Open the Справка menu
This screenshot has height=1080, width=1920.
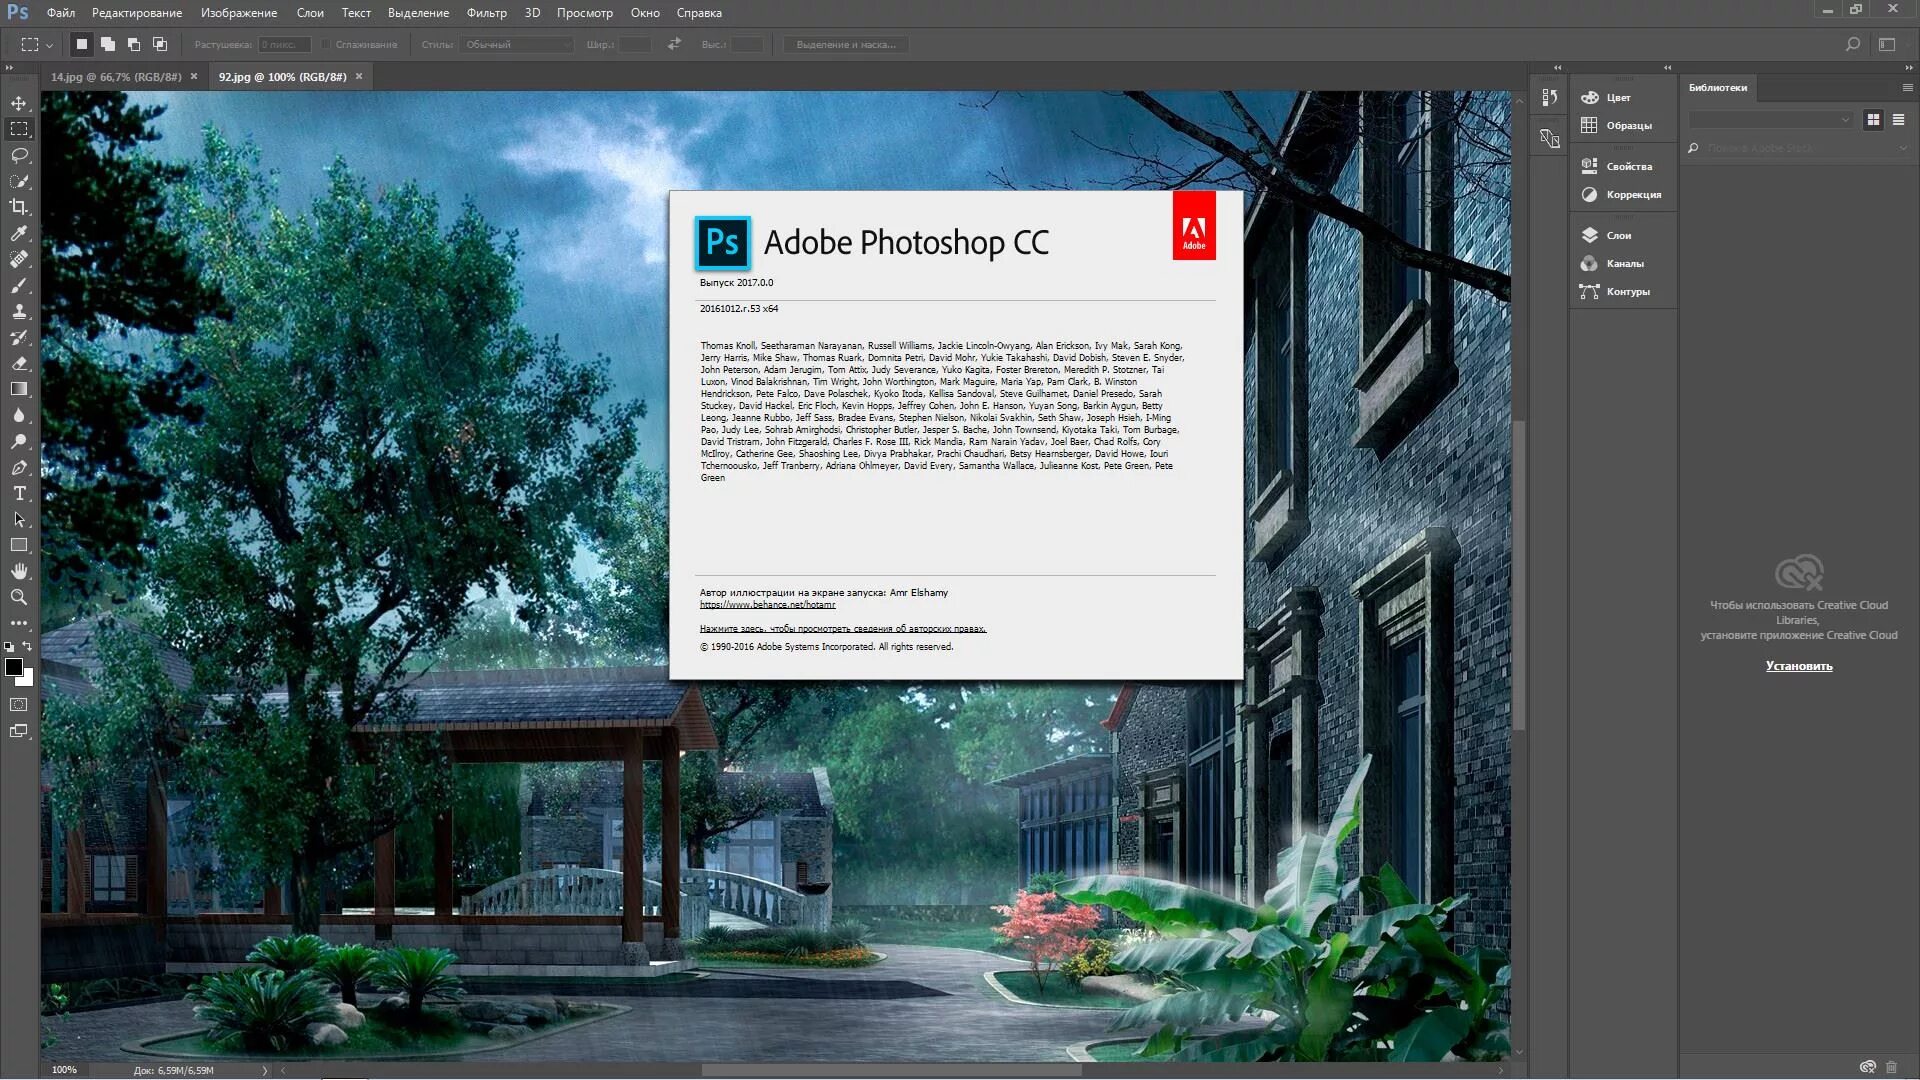(699, 13)
